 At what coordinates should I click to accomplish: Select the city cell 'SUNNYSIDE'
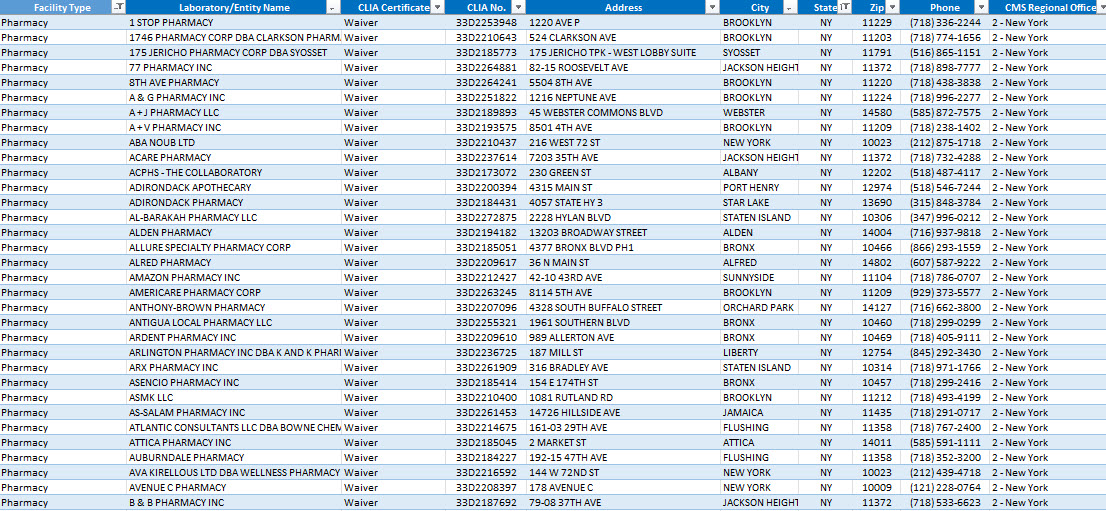click(x=762, y=277)
